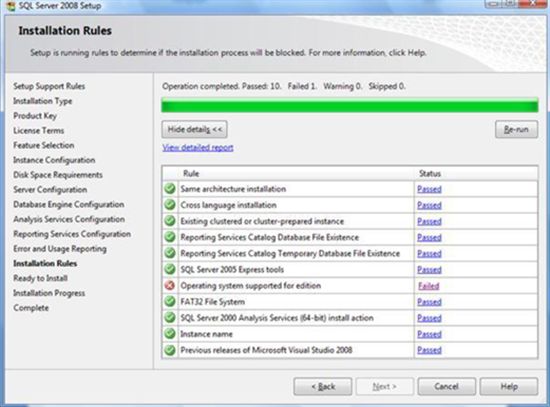Select Product Key step in sidebar
The image size is (550, 407).
pos(35,116)
